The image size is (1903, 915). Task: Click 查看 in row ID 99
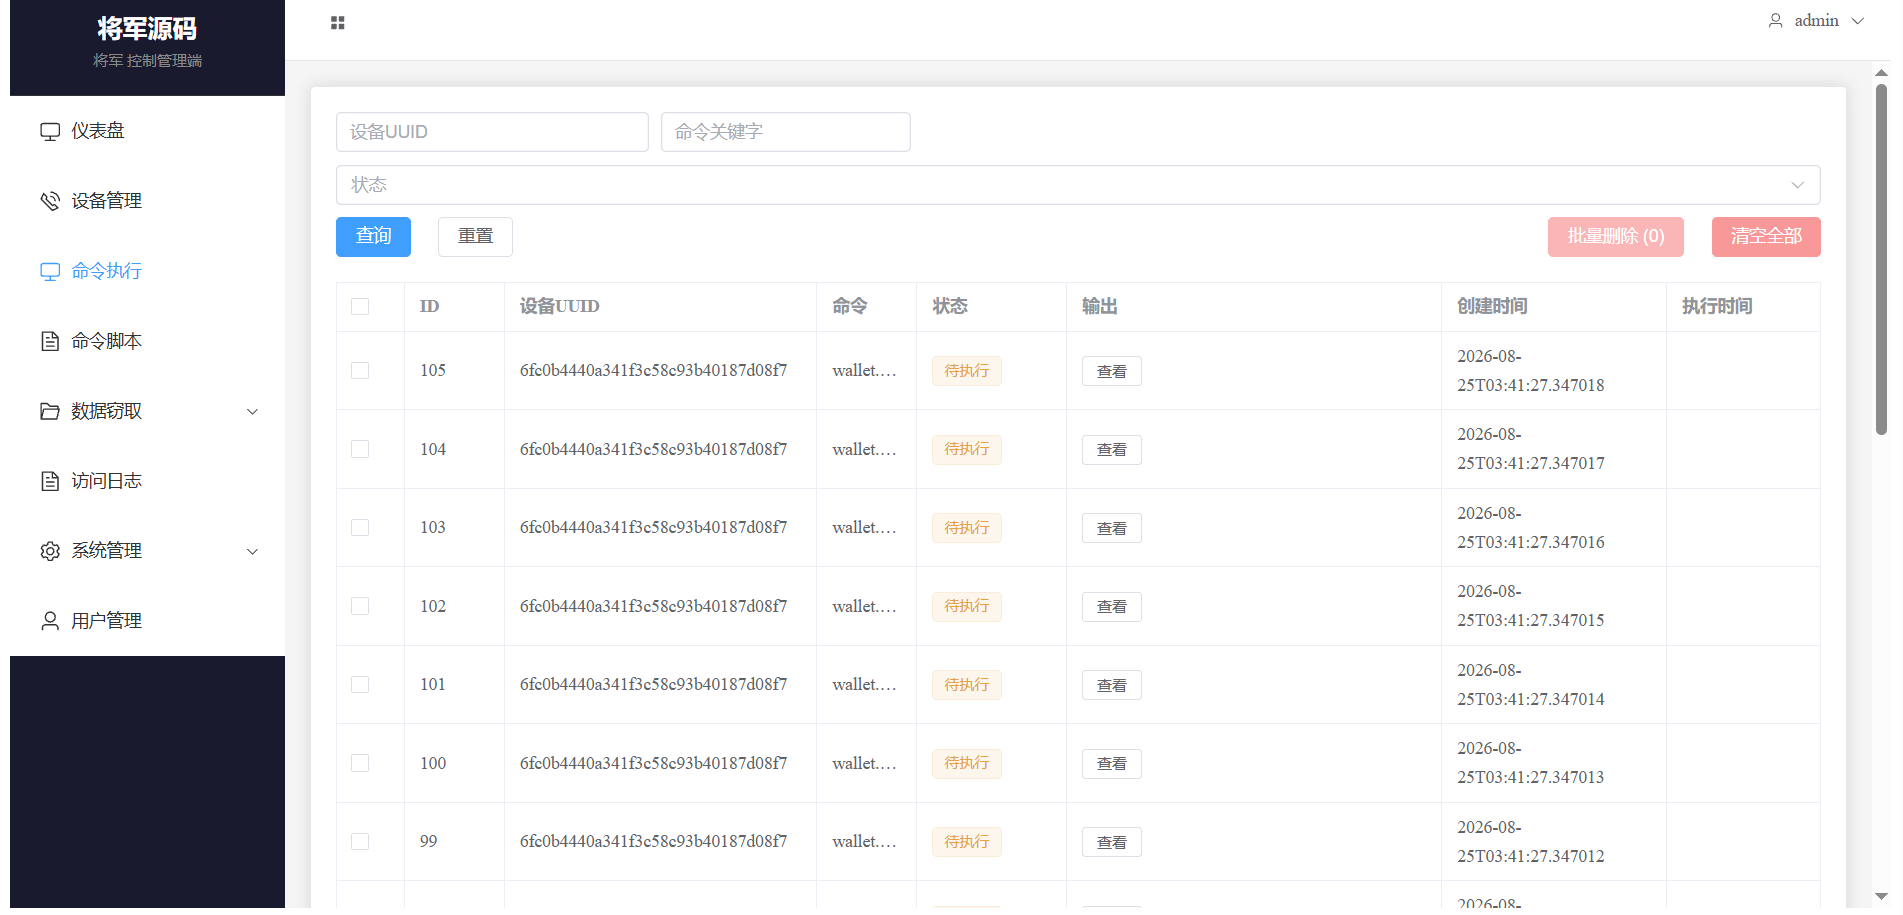point(1112,842)
